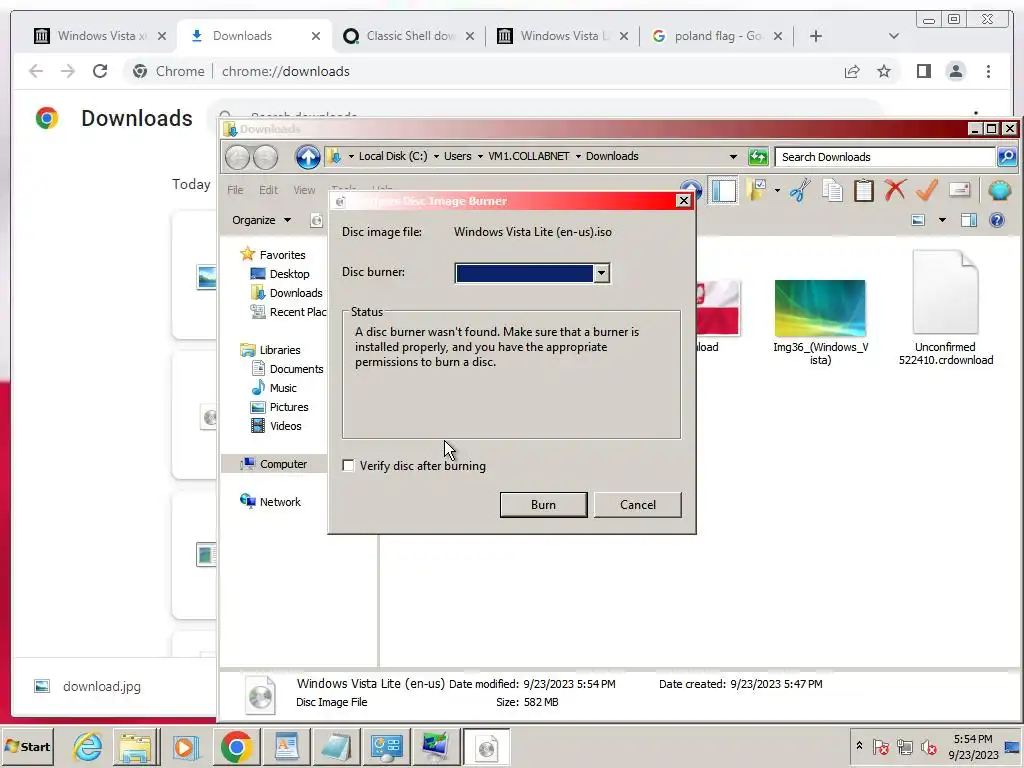1024x768 pixels.
Task: Open Windows Media Player taskbar icon
Action: click(185, 746)
